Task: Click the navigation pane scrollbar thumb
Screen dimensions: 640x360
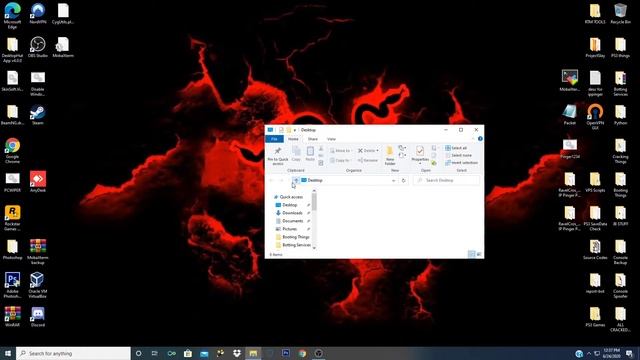Action: pyautogui.click(x=314, y=202)
